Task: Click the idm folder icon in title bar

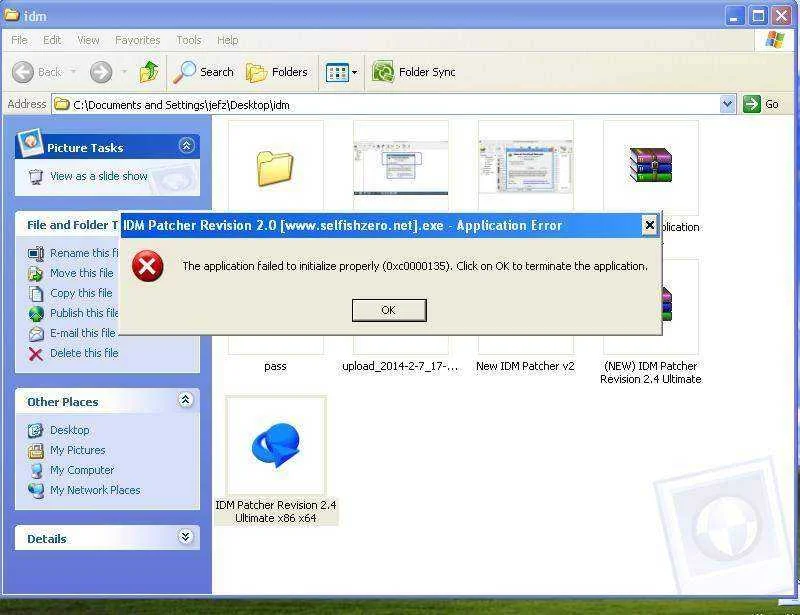Action: (x=11, y=15)
